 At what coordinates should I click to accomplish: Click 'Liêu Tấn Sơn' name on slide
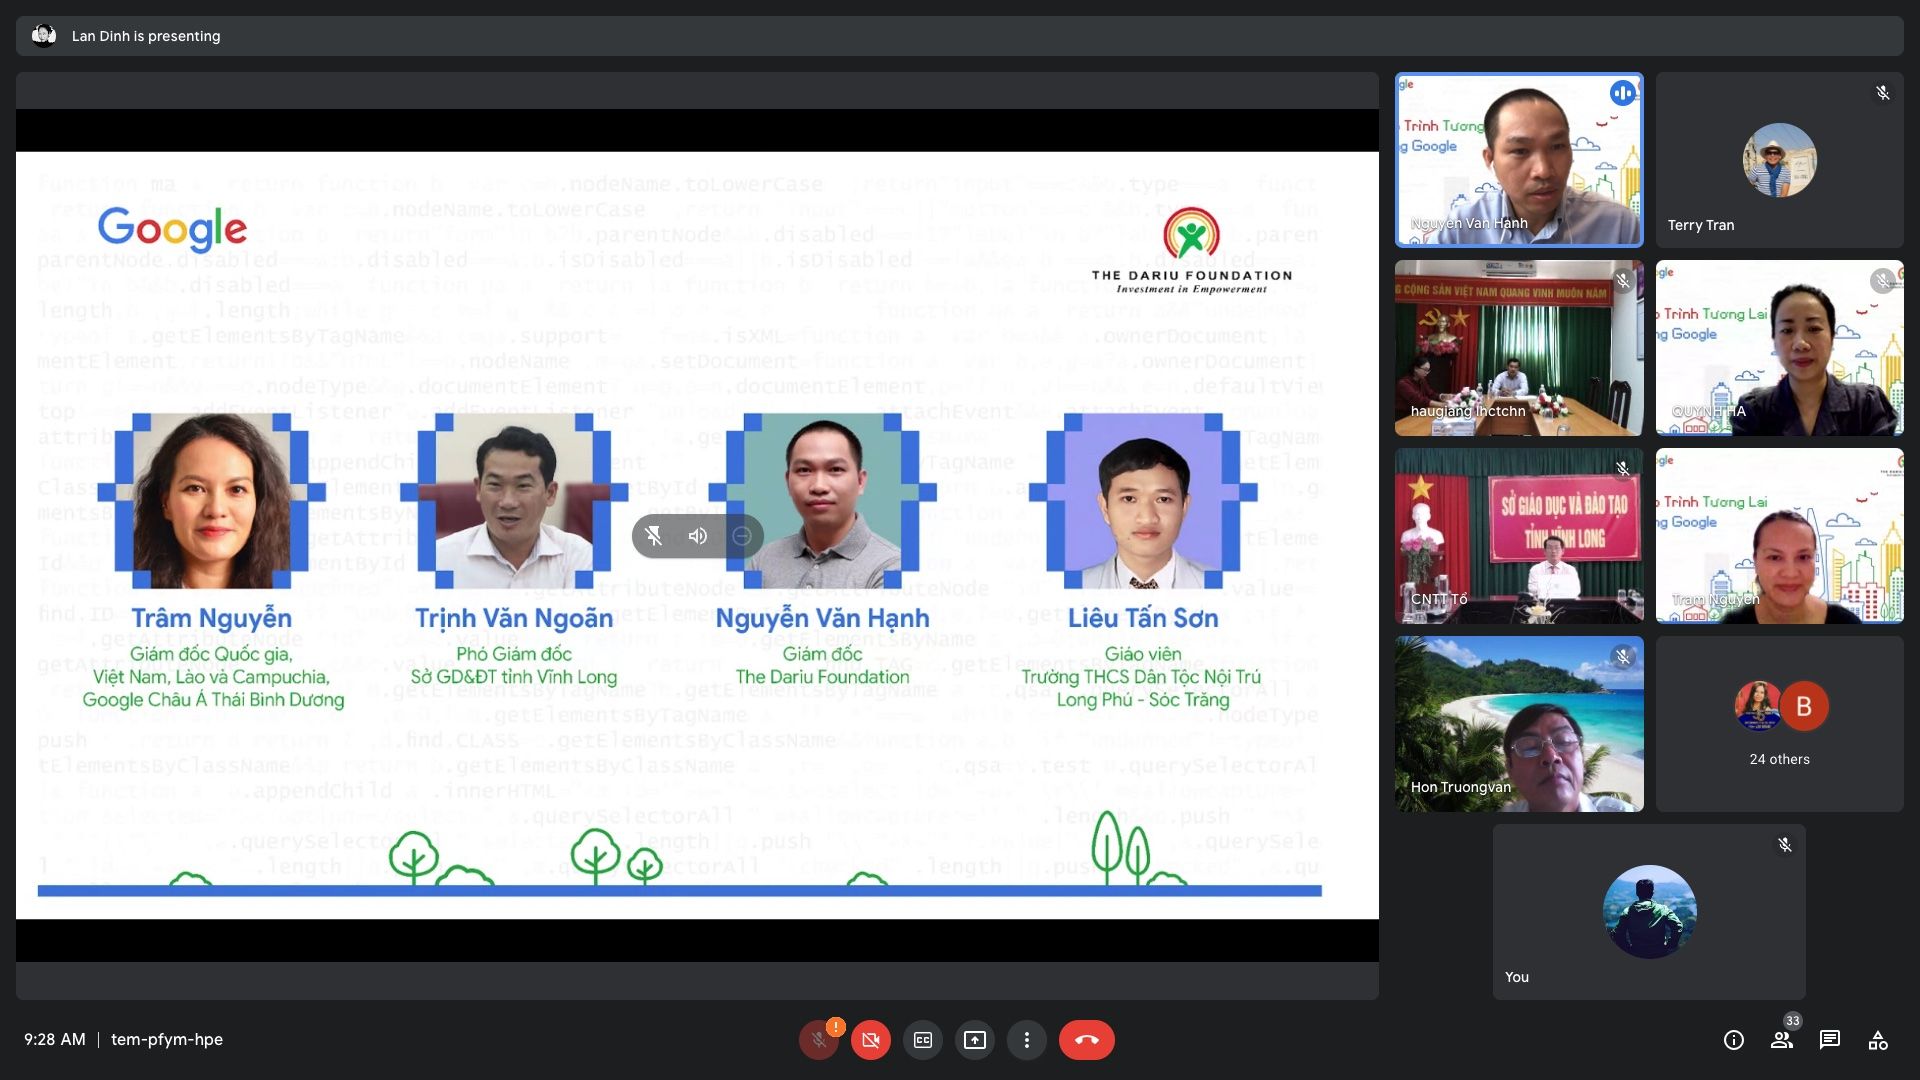coord(1143,618)
